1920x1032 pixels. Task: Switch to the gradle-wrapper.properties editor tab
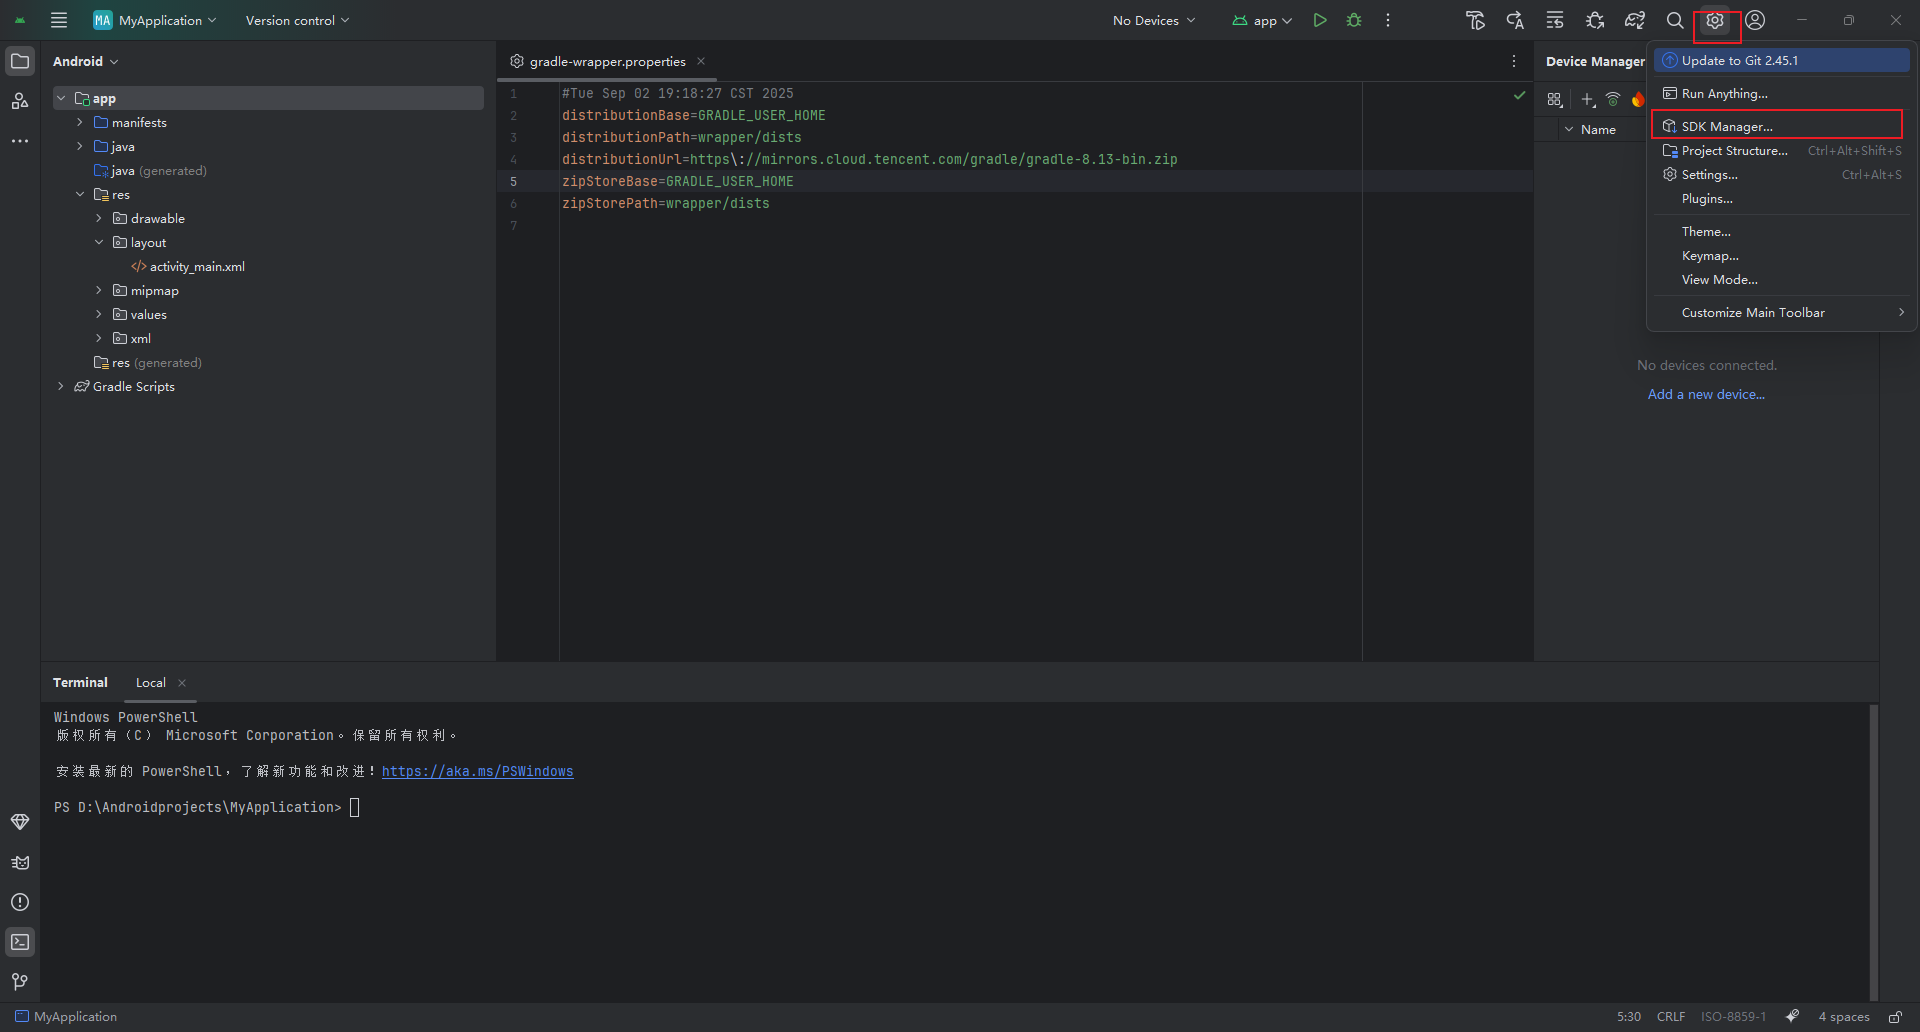pos(605,61)
